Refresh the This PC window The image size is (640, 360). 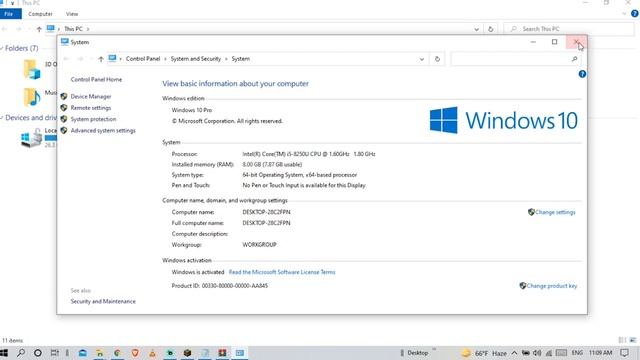491,29
